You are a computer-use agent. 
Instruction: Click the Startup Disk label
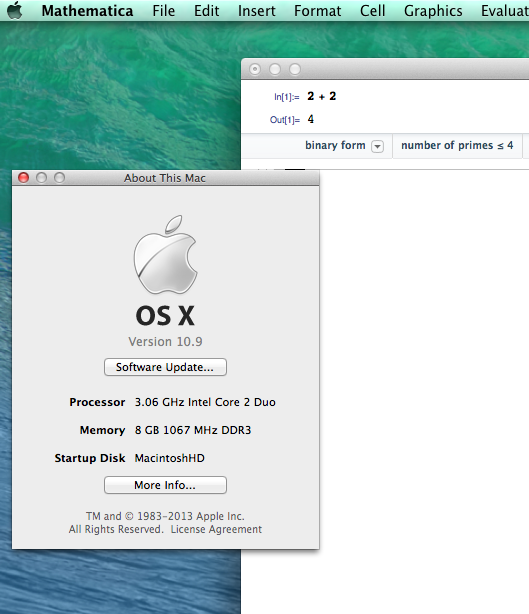tap(90, 458)
